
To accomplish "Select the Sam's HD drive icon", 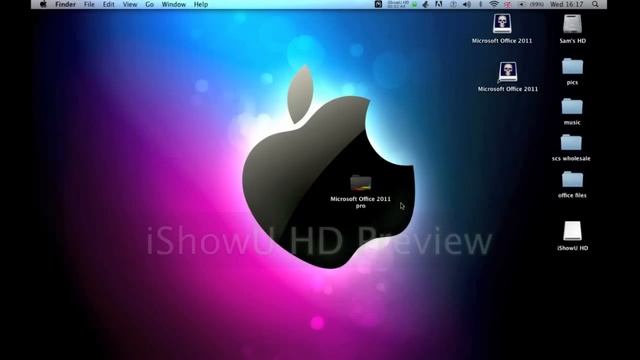I will 572,24.
